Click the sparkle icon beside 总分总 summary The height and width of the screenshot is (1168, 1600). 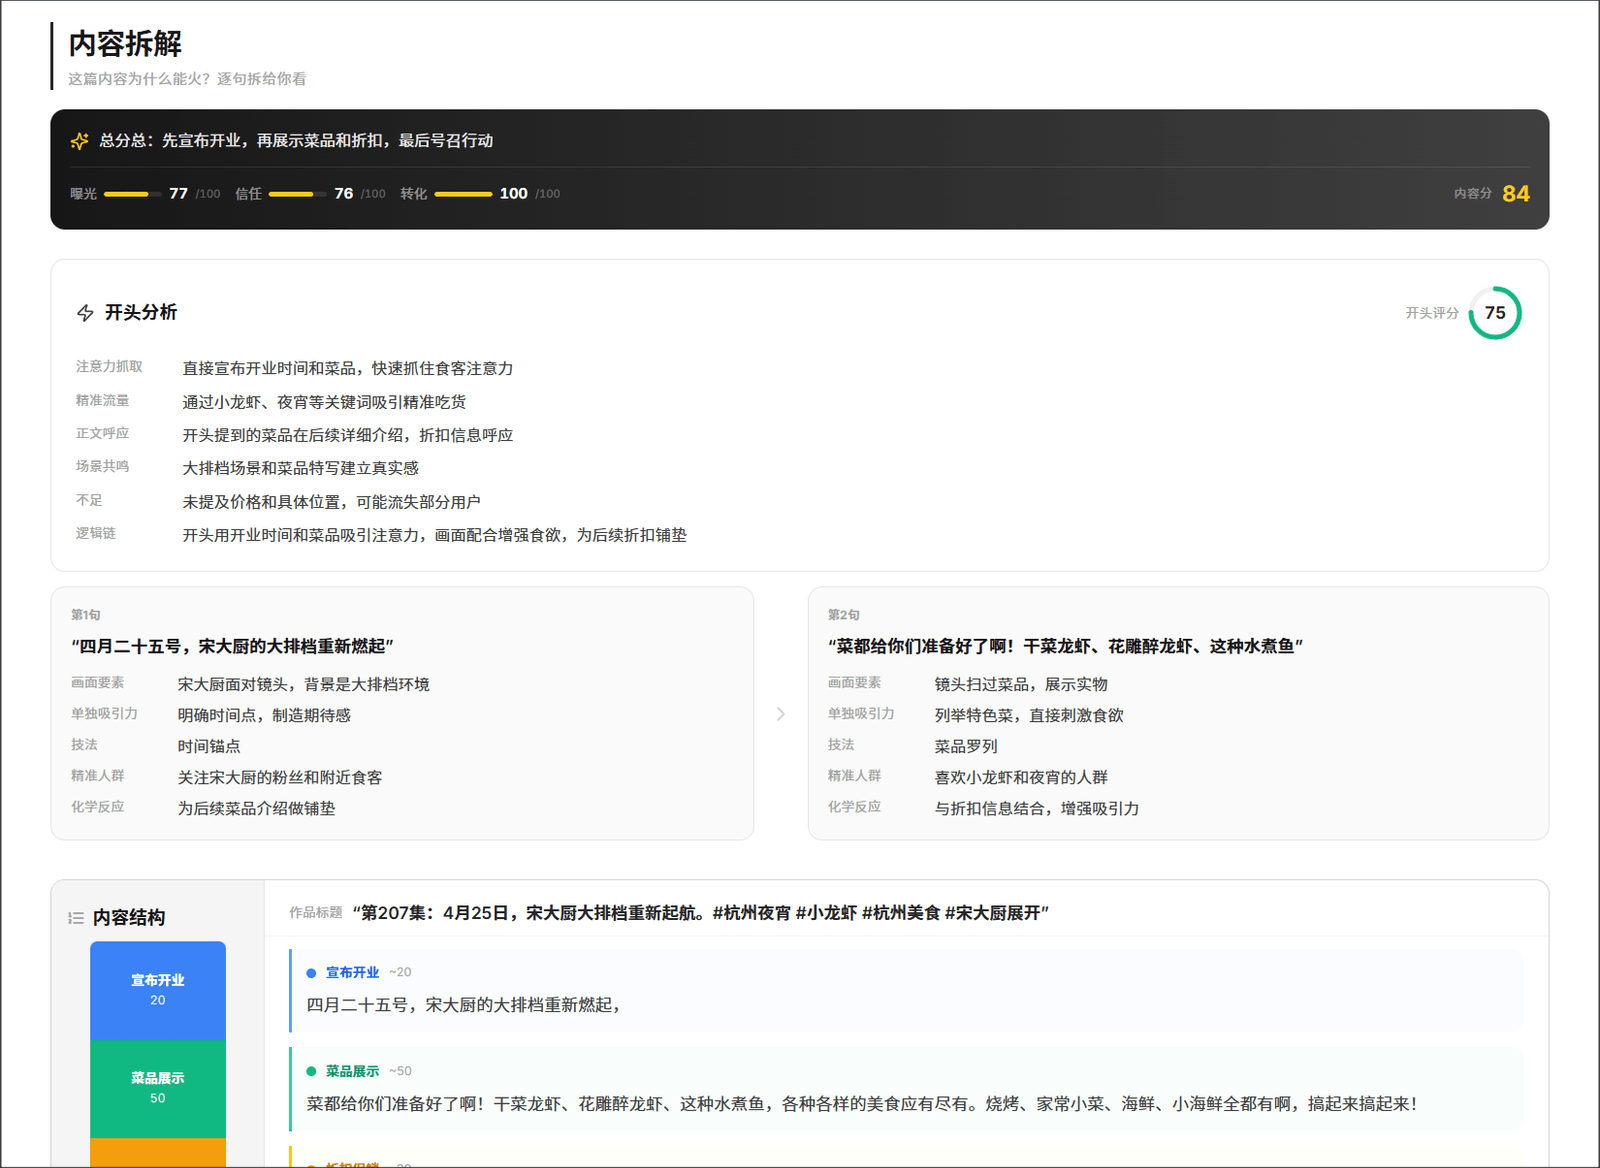[x=80, y=141]
